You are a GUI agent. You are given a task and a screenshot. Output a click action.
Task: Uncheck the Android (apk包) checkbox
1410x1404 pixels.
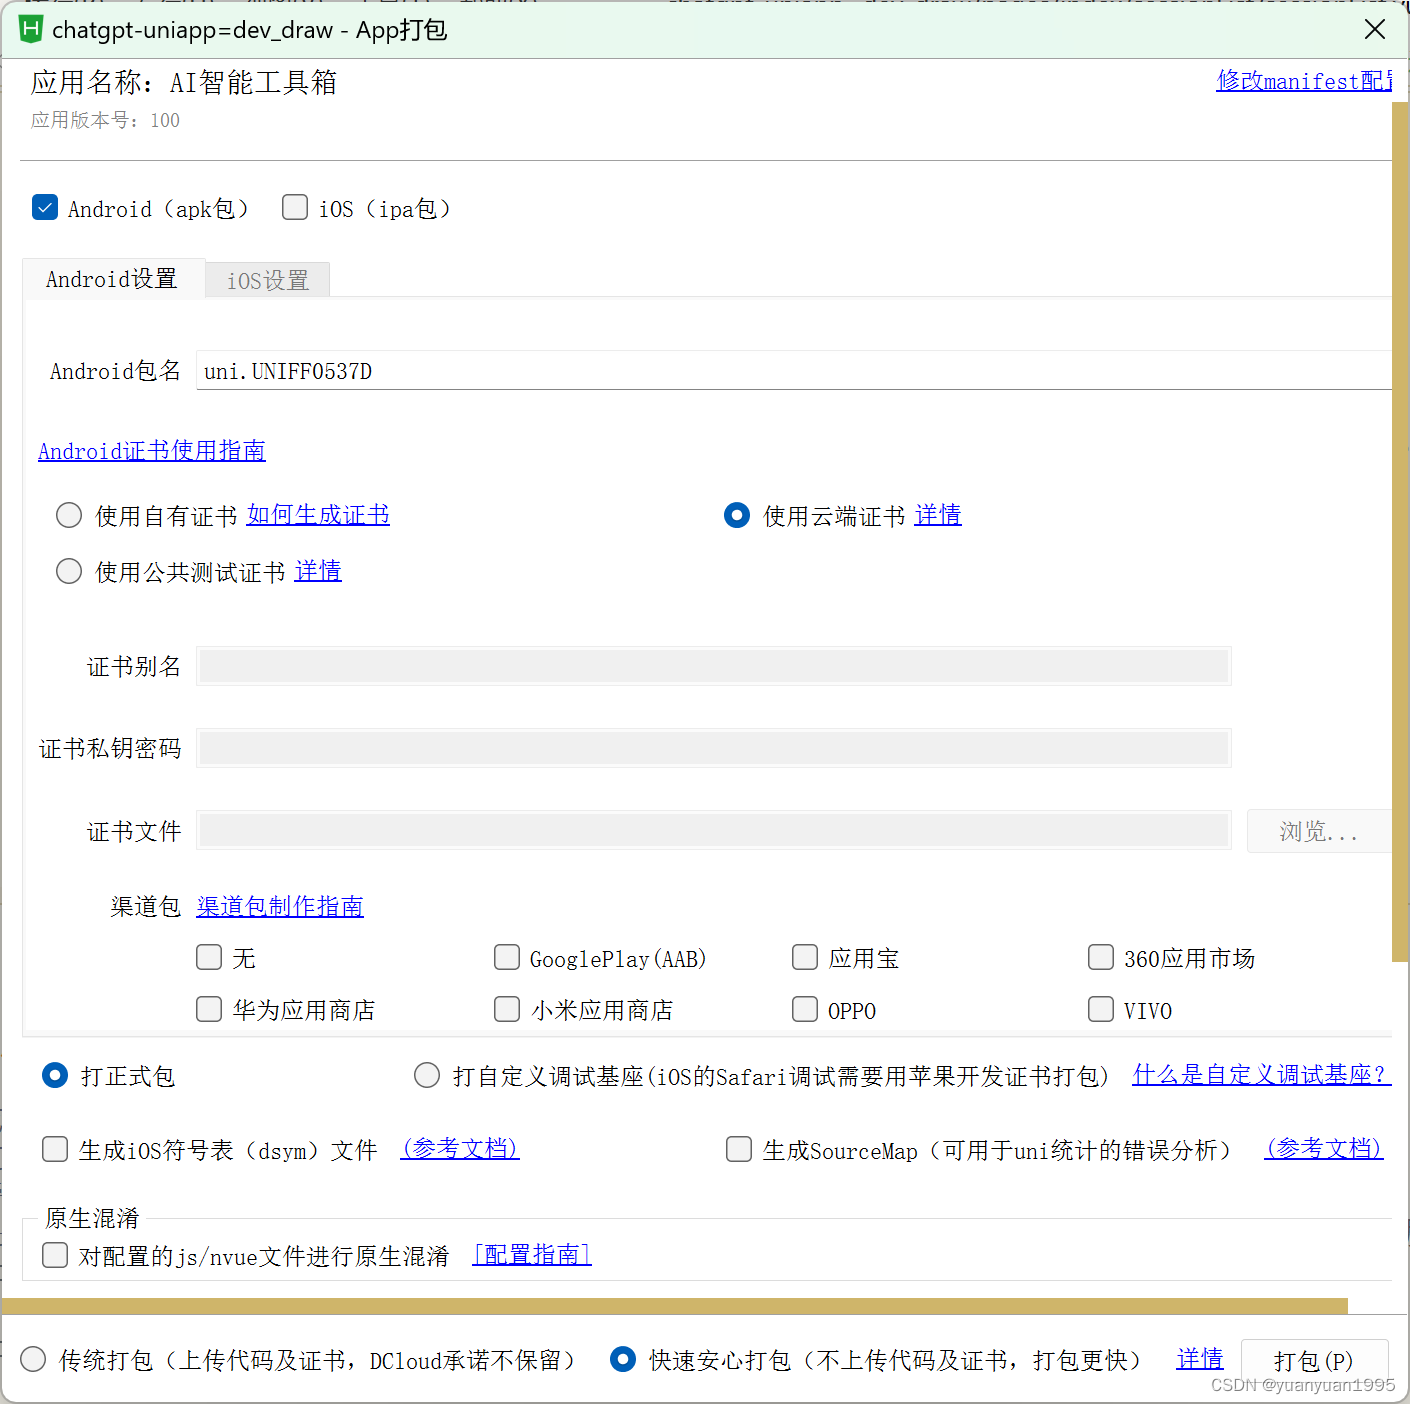click(45, 207)
